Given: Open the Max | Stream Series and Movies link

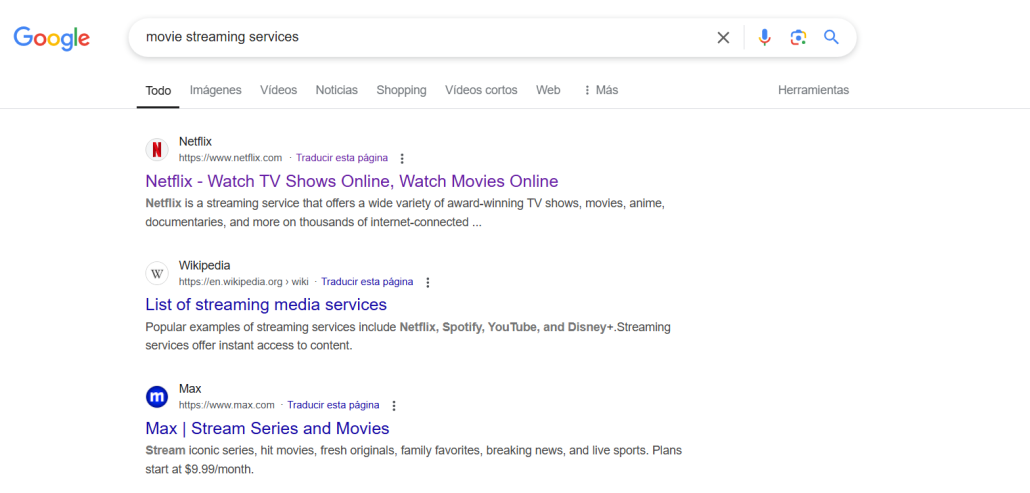Looking at the screenshot, I should (267, 429).
